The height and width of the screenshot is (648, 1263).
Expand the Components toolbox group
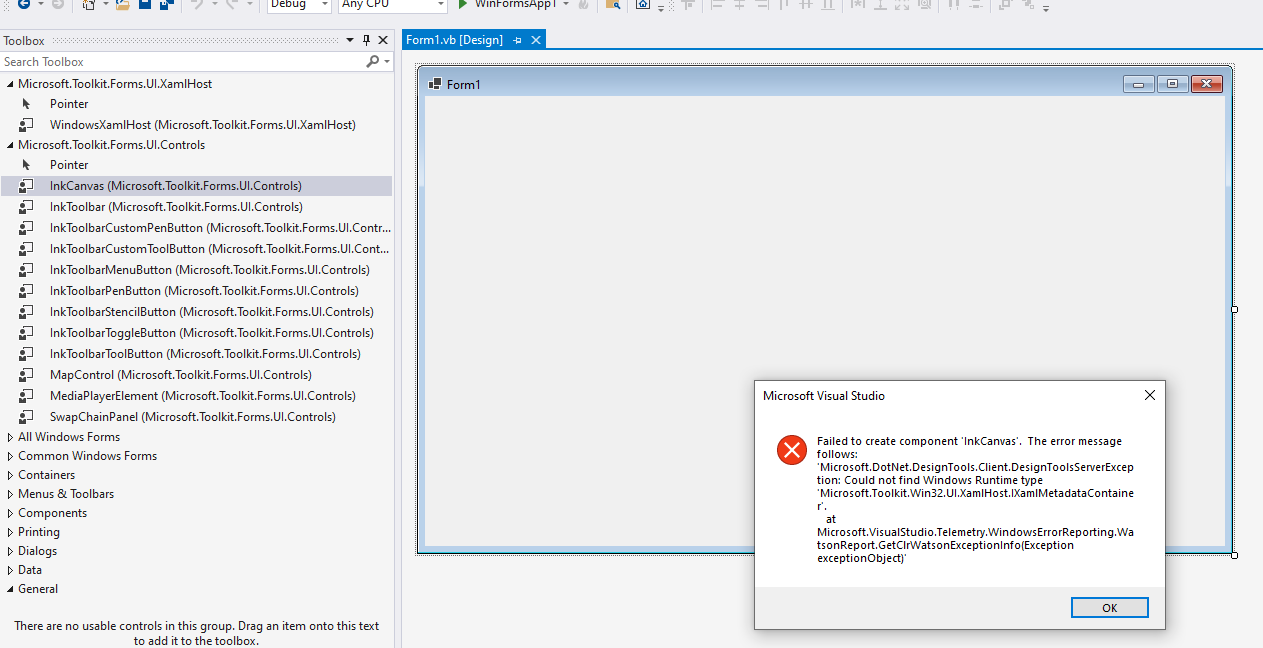click(10, 513)
